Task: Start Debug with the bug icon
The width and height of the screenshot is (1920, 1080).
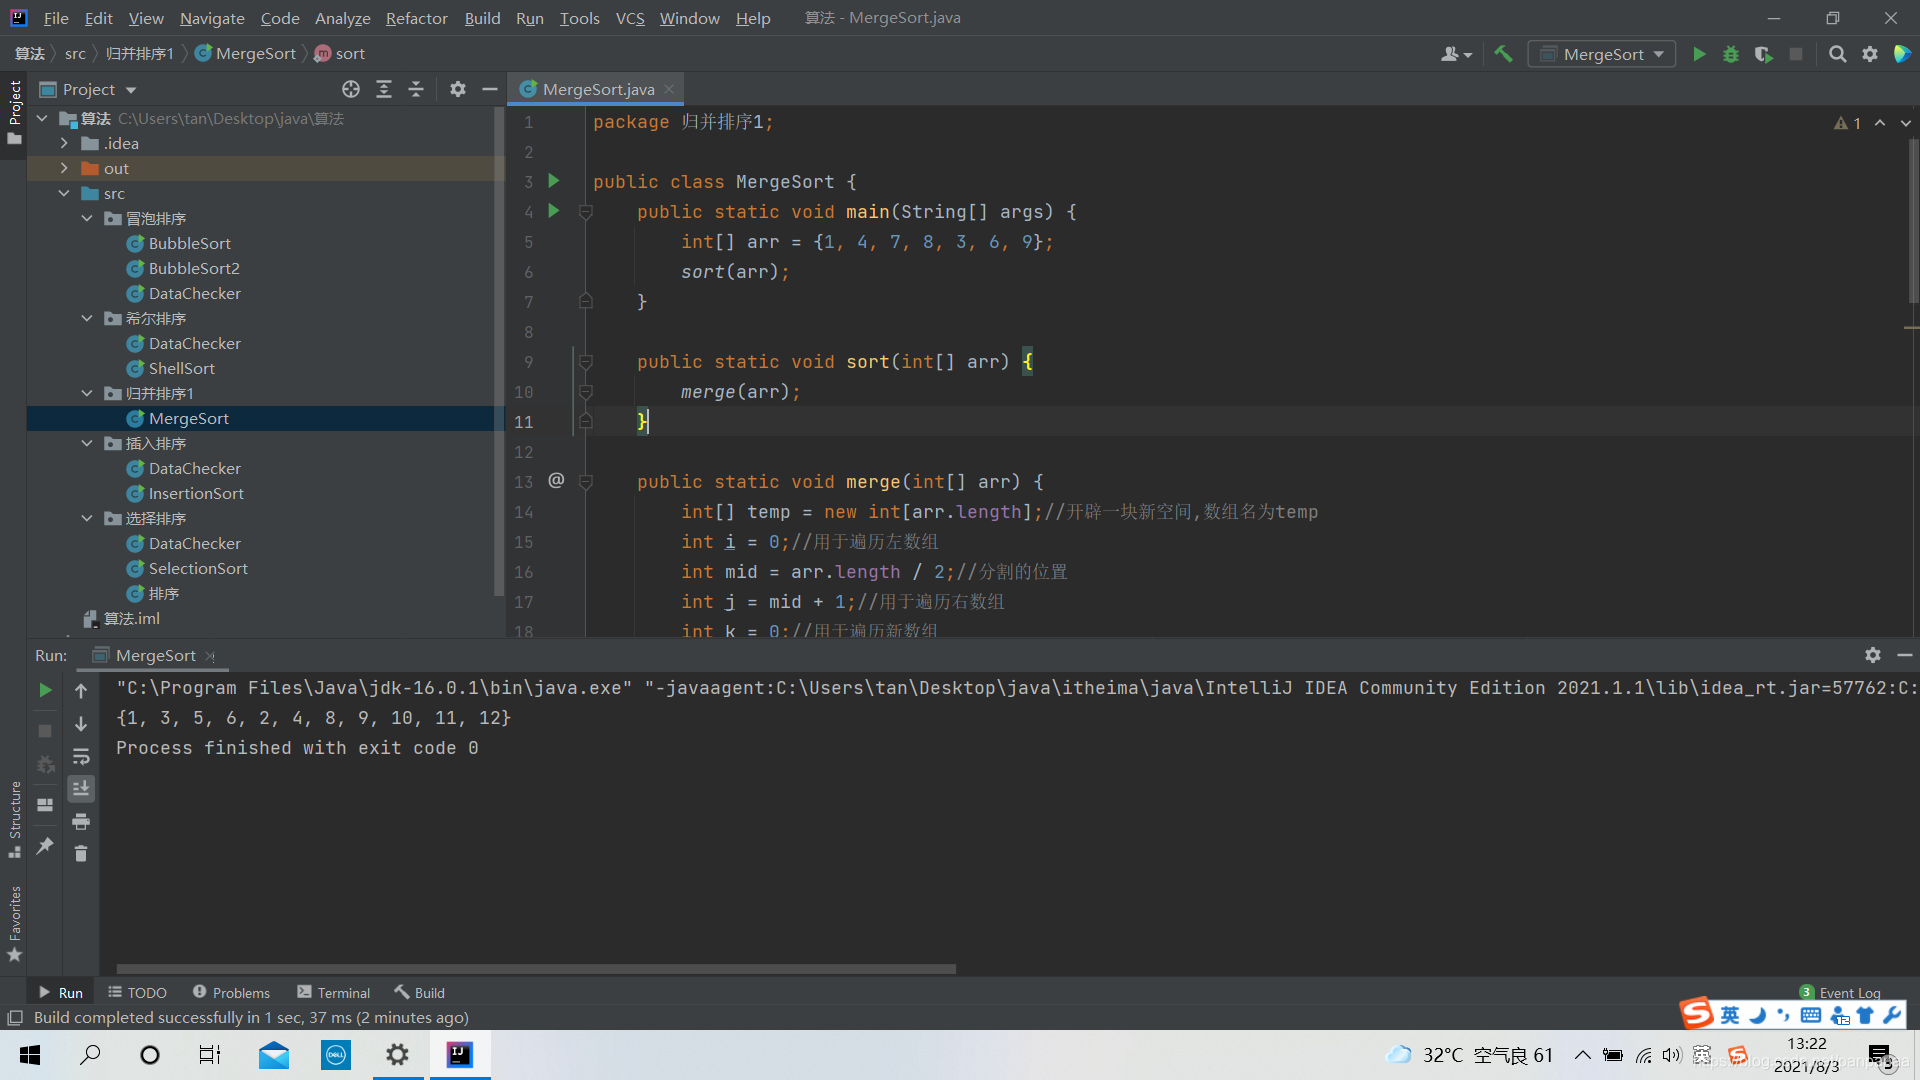Action: pos(1731,54)
